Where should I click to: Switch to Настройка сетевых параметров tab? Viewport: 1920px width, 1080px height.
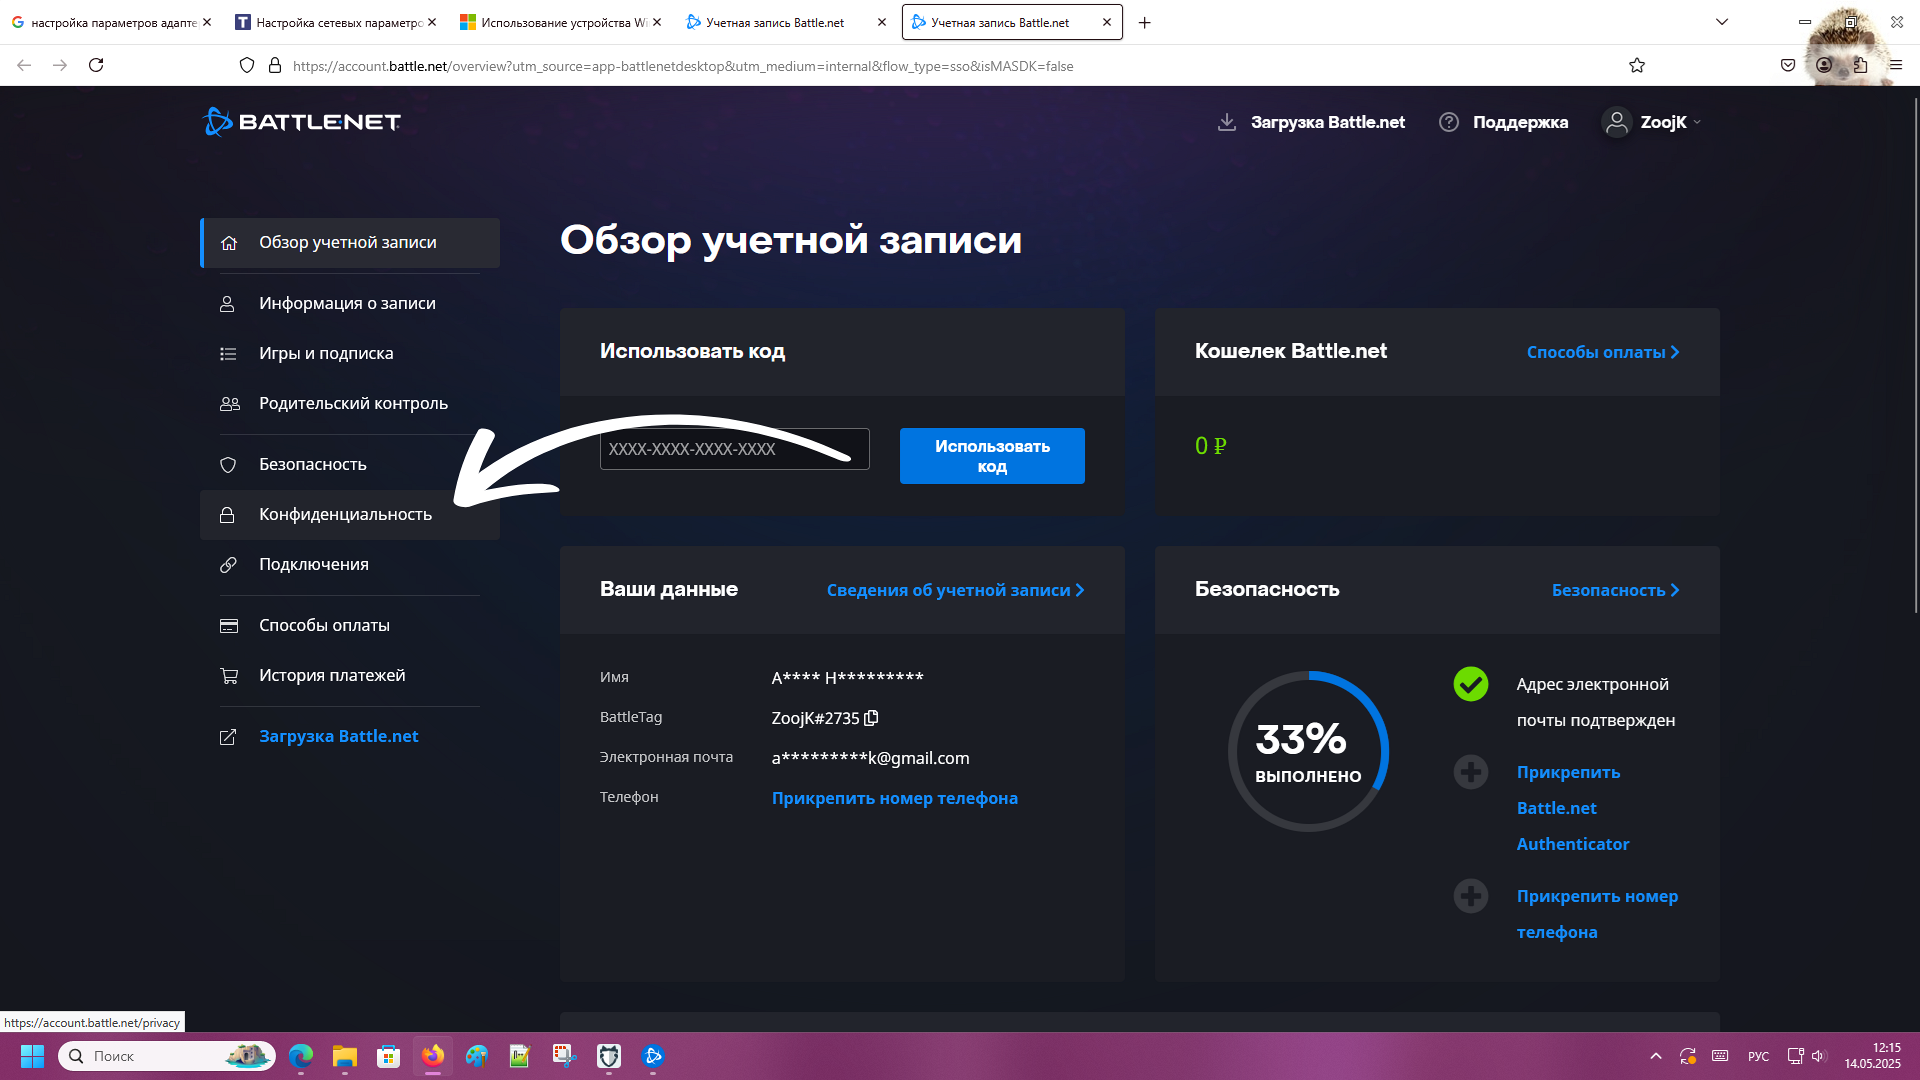click(337, 22)
